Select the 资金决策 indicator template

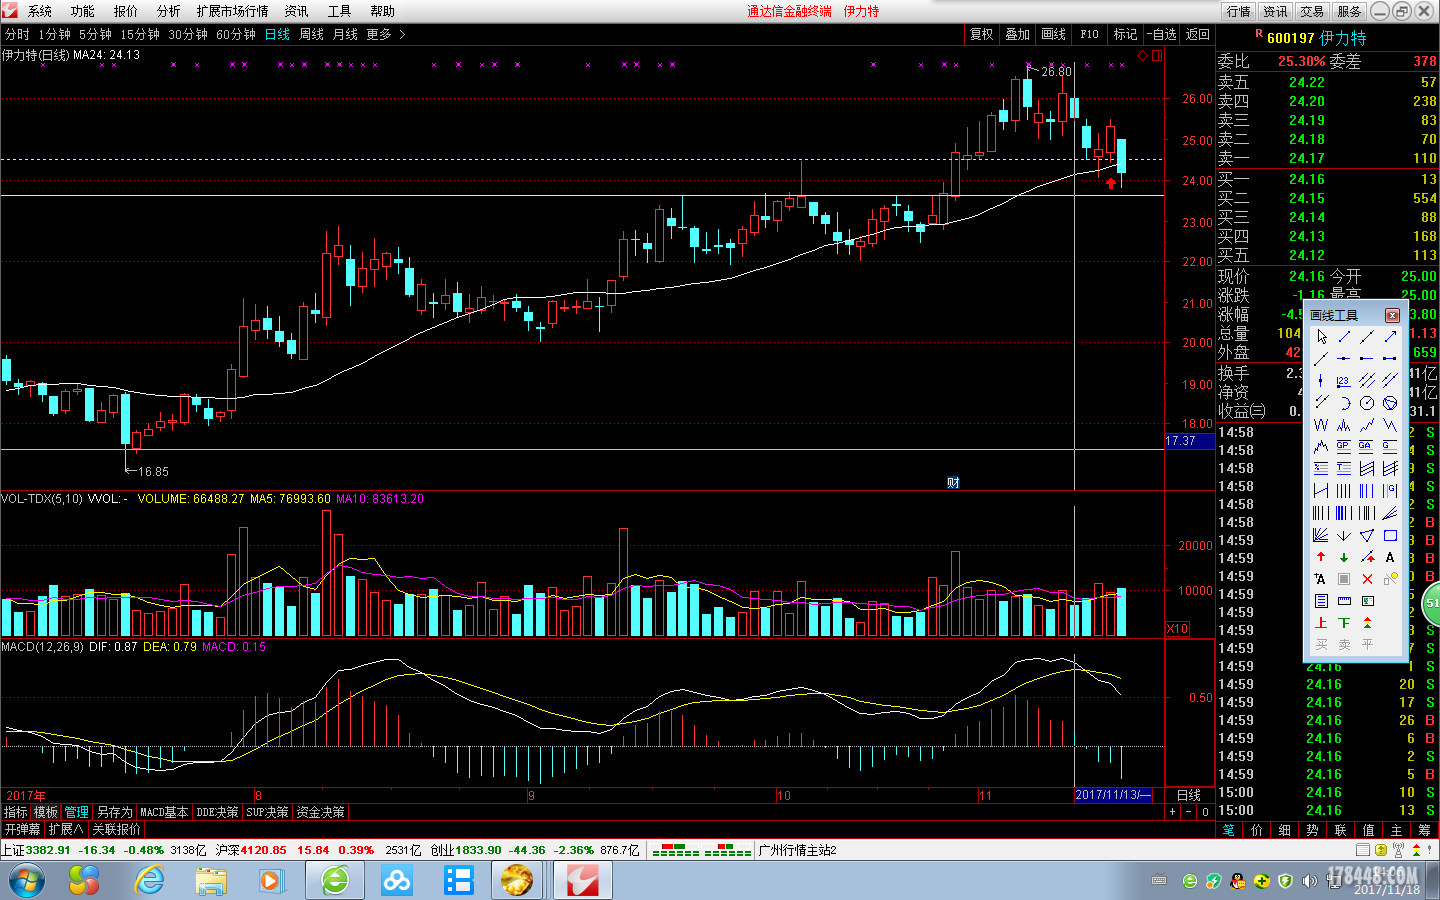coord(321,812)
